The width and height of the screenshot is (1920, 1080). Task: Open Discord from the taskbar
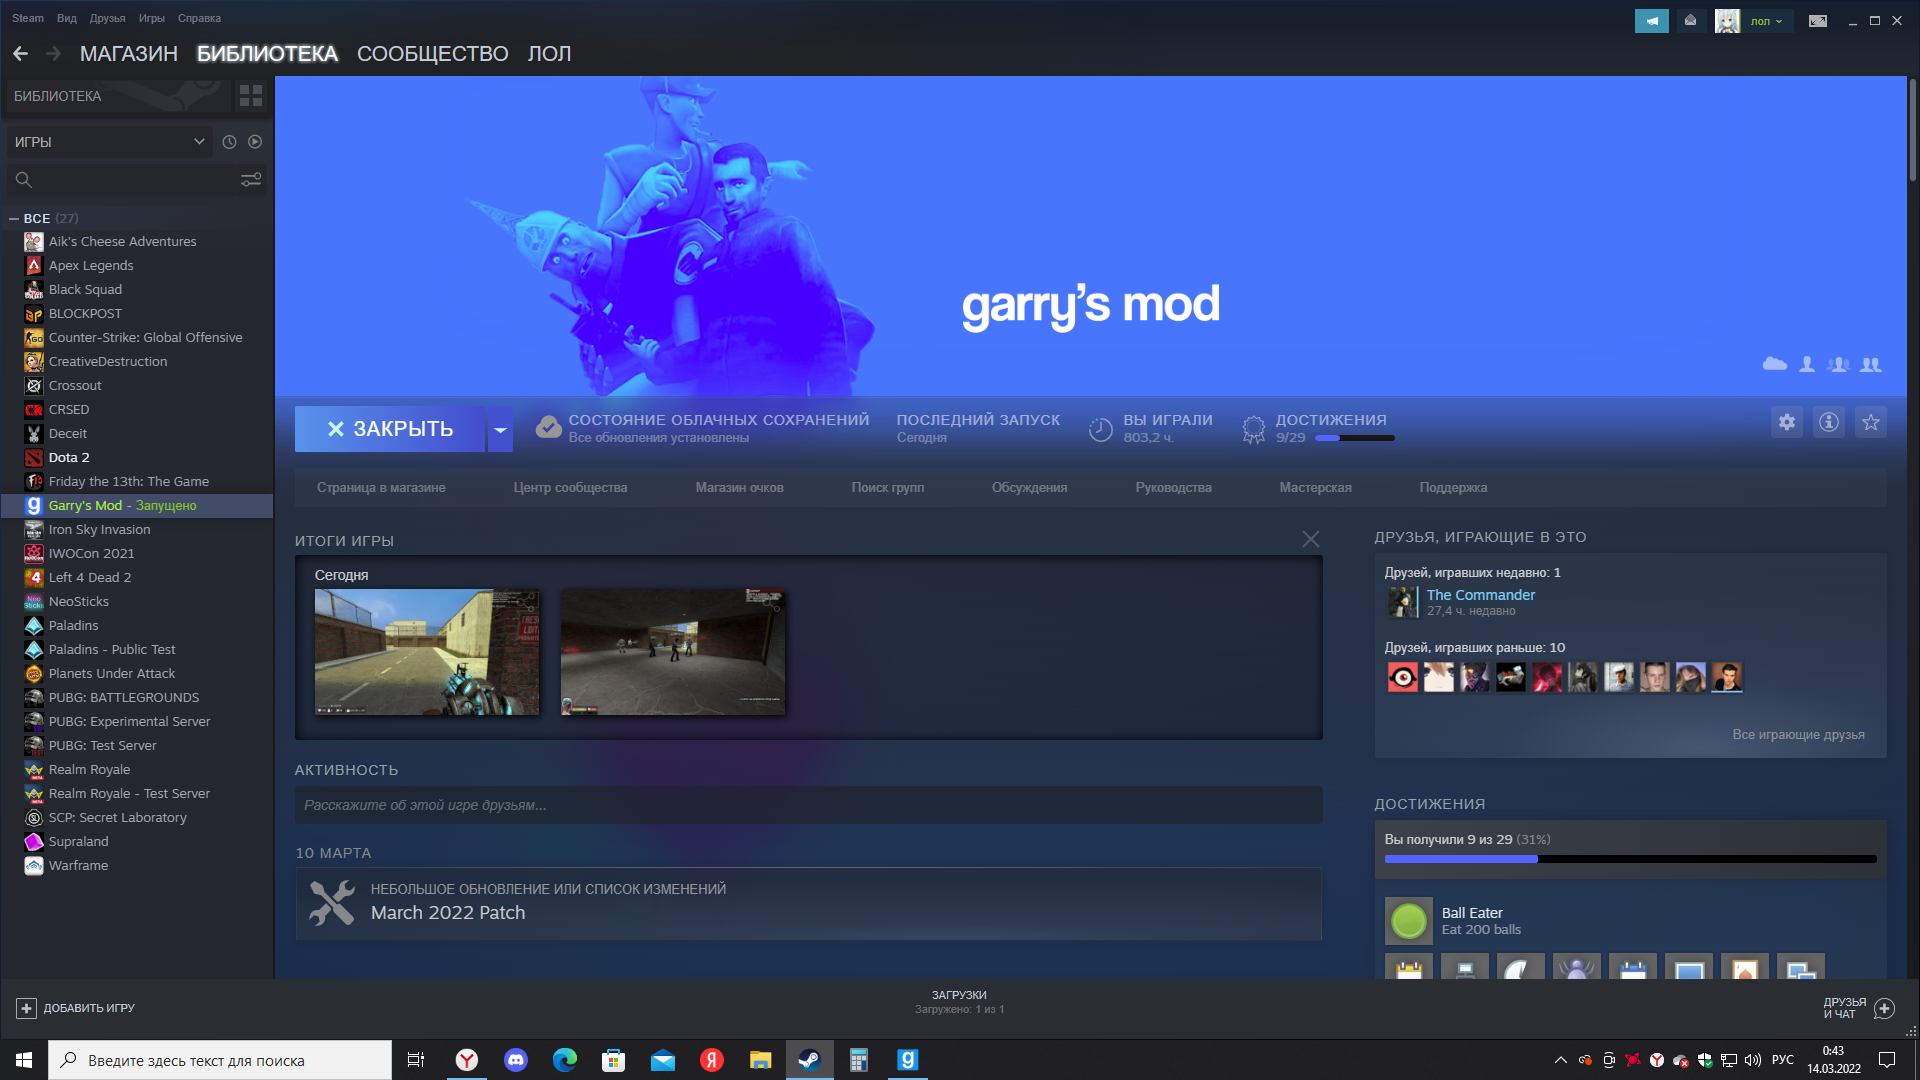click(x=516, y=1060)
